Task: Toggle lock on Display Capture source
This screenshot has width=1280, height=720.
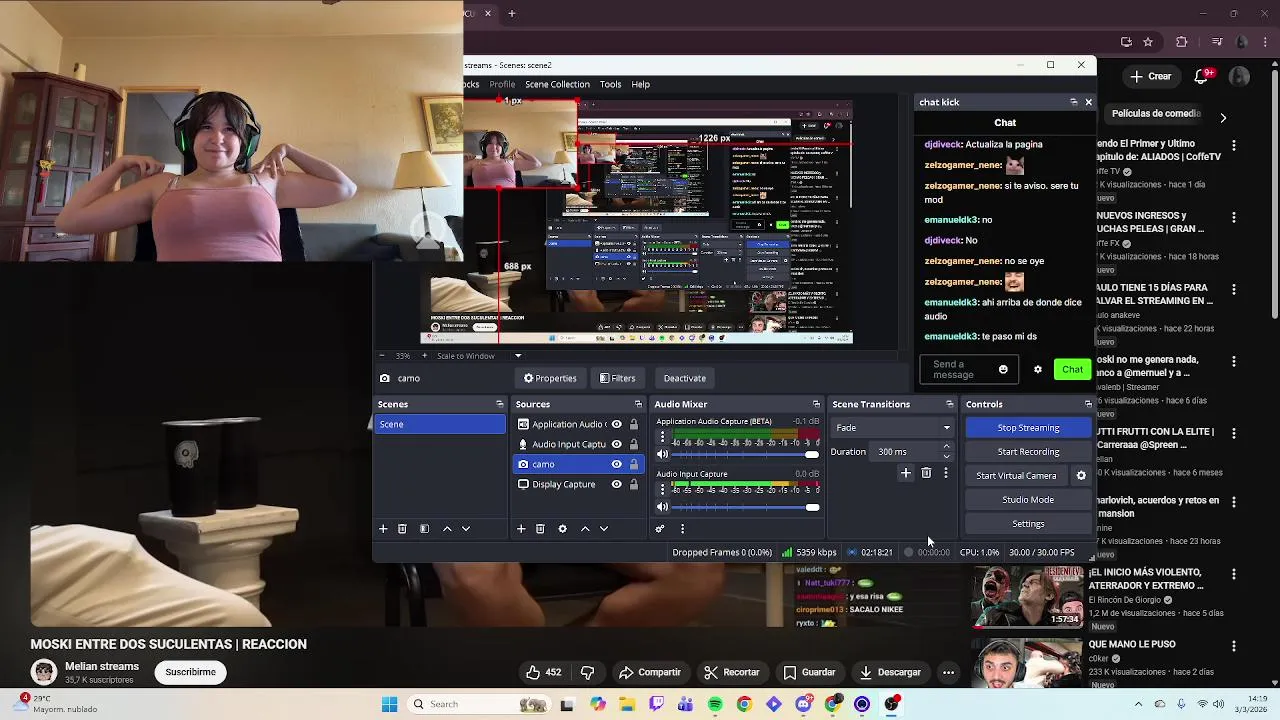Action: [633, 484]
